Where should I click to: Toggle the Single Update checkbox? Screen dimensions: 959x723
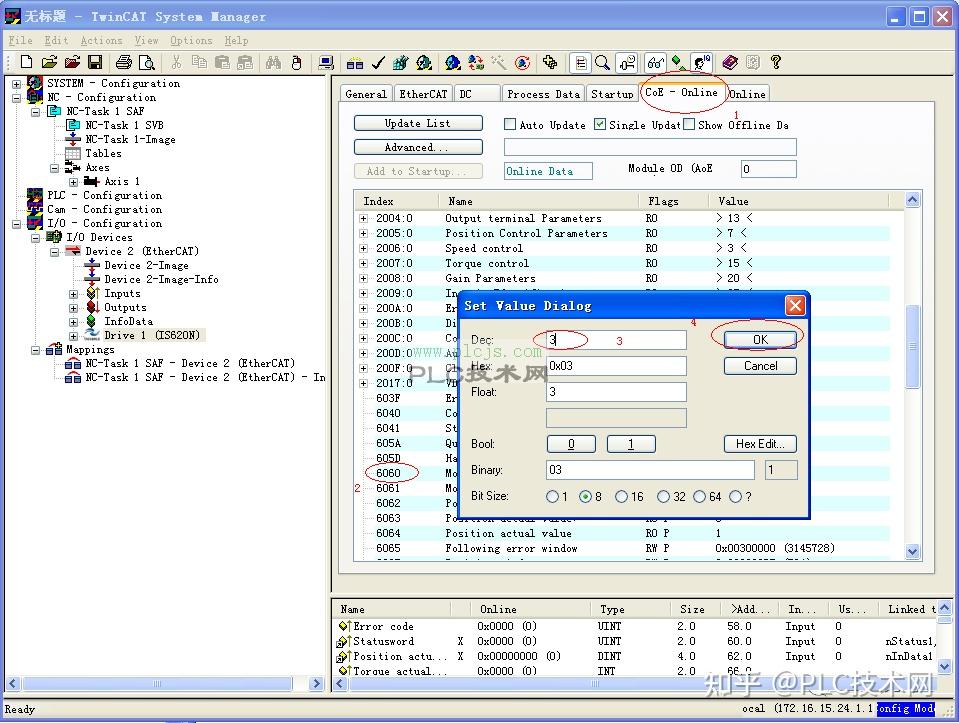pos(600,125)
